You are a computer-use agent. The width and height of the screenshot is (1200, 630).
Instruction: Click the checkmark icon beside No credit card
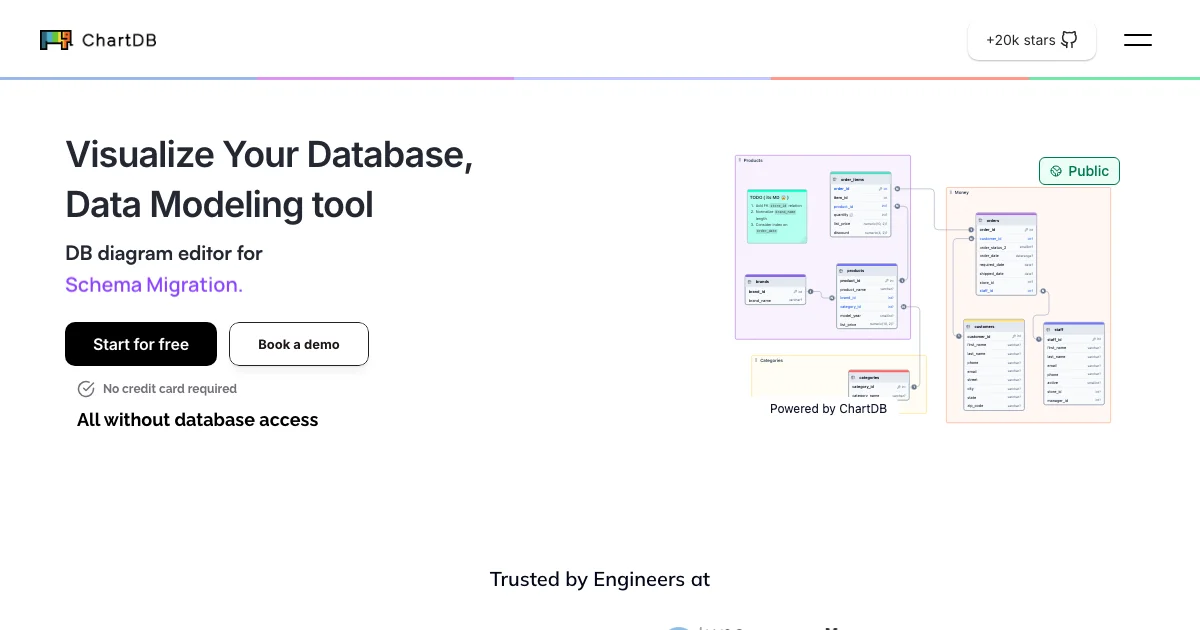86,389
